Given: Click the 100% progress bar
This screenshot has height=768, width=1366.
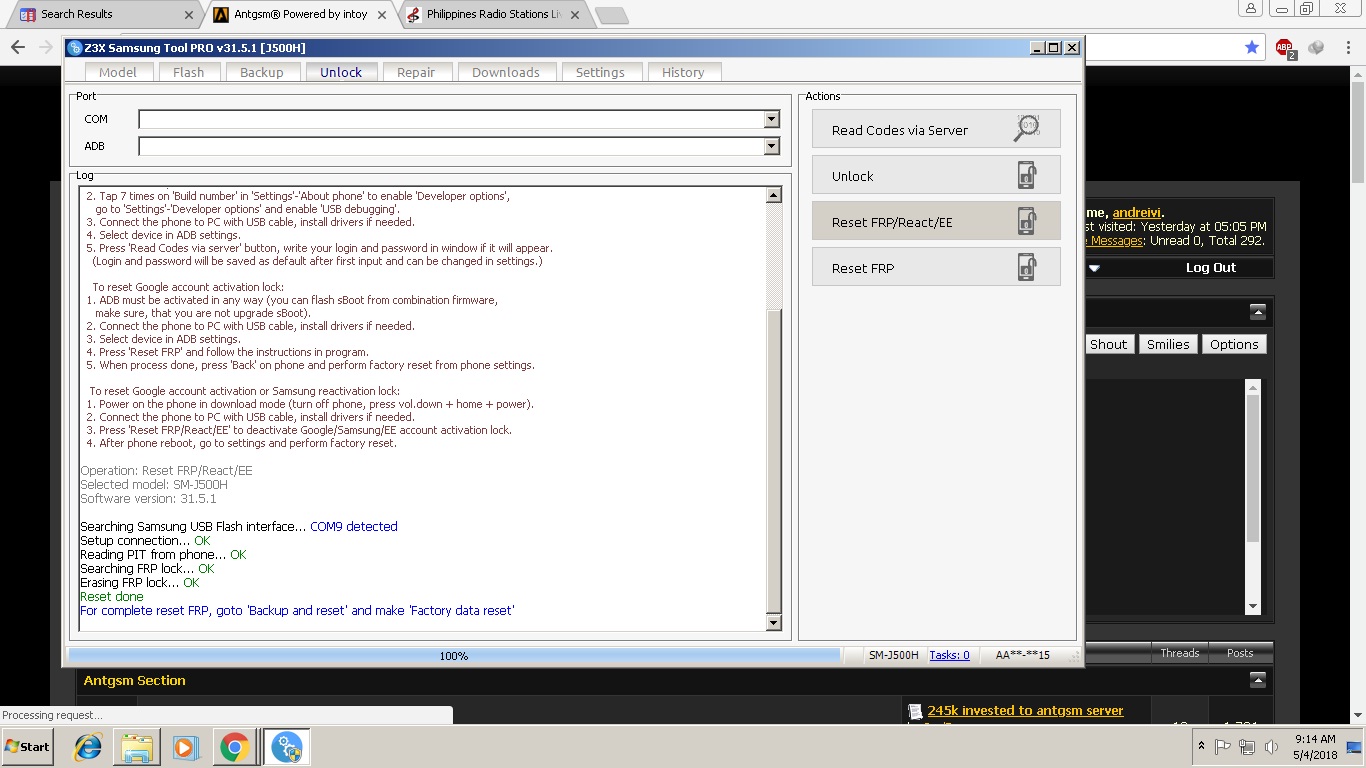Looking at the screenshot, I should (454, 655).
